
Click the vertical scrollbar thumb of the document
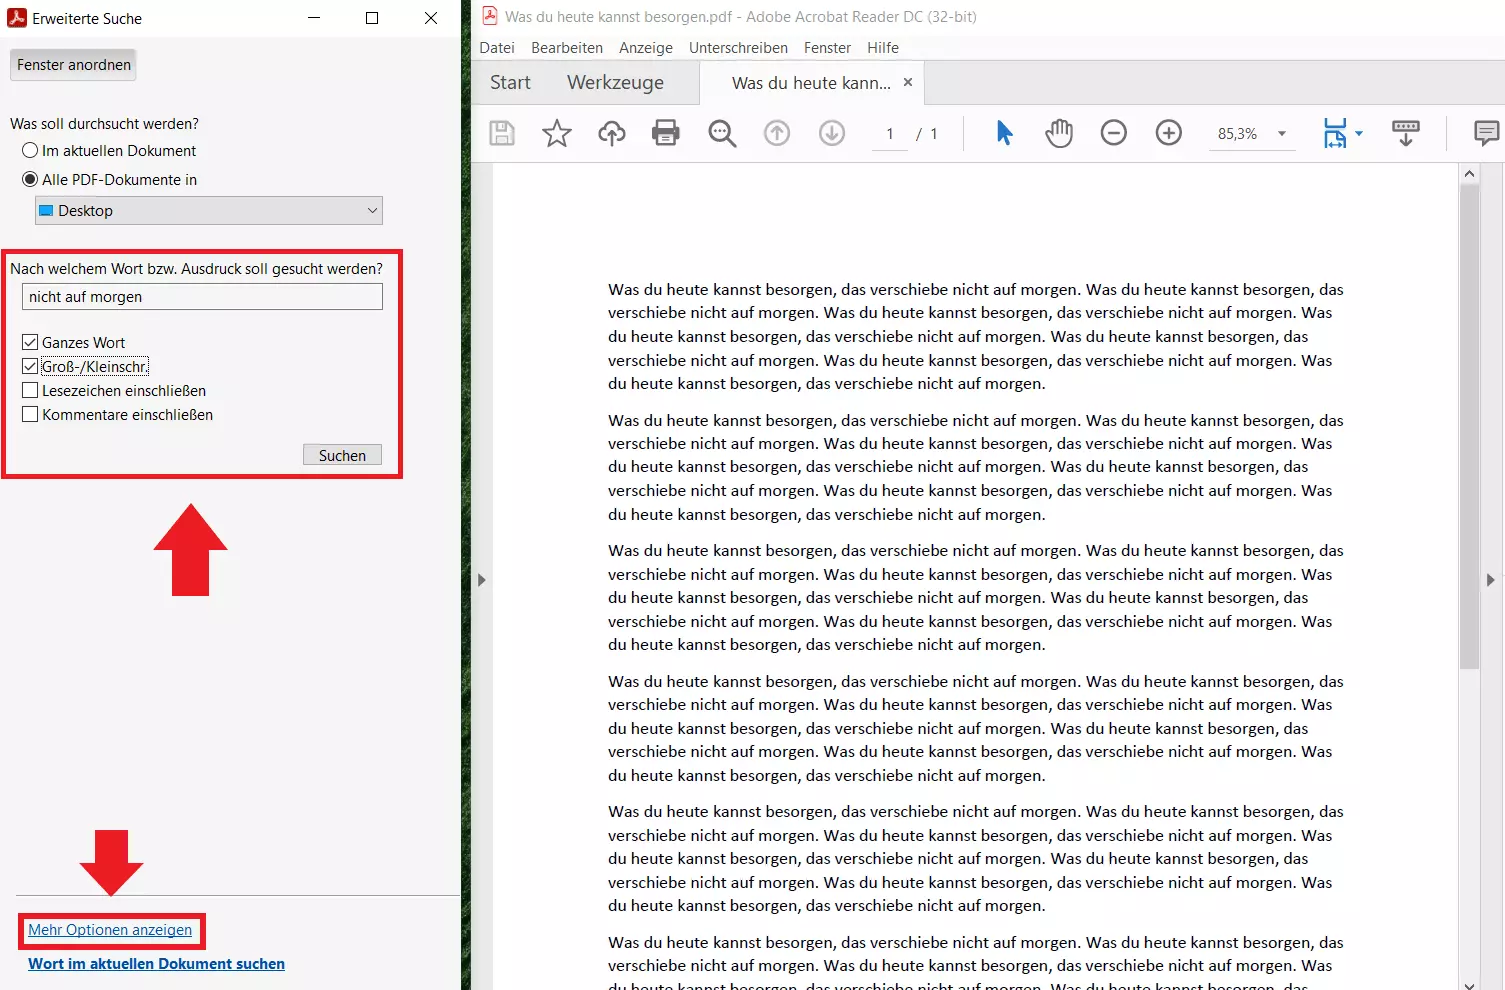tap(1469, 426)
